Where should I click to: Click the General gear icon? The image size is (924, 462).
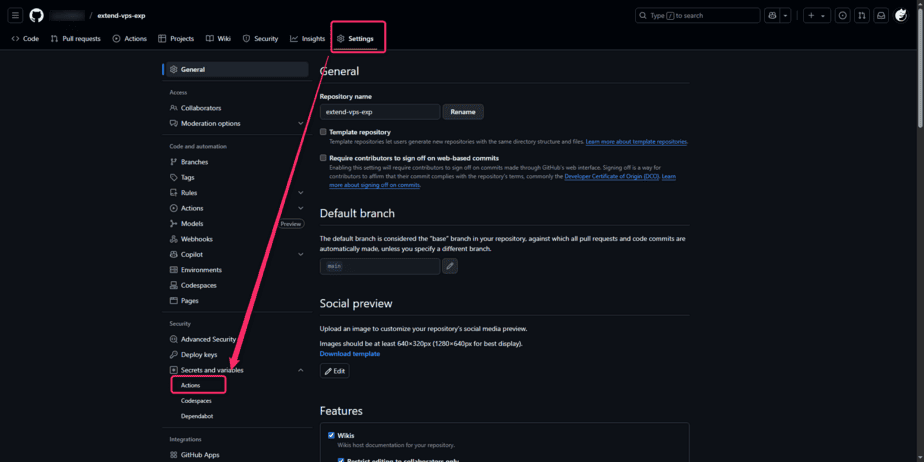point(173,70)
